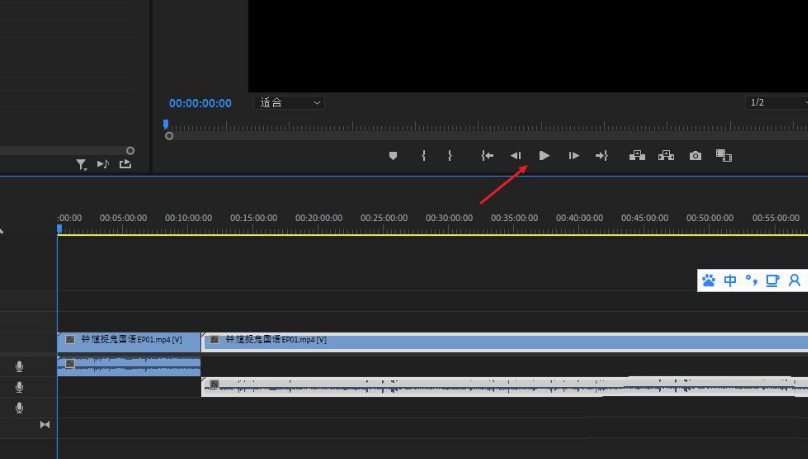Add a marker in the program monitor

(393, 156)
